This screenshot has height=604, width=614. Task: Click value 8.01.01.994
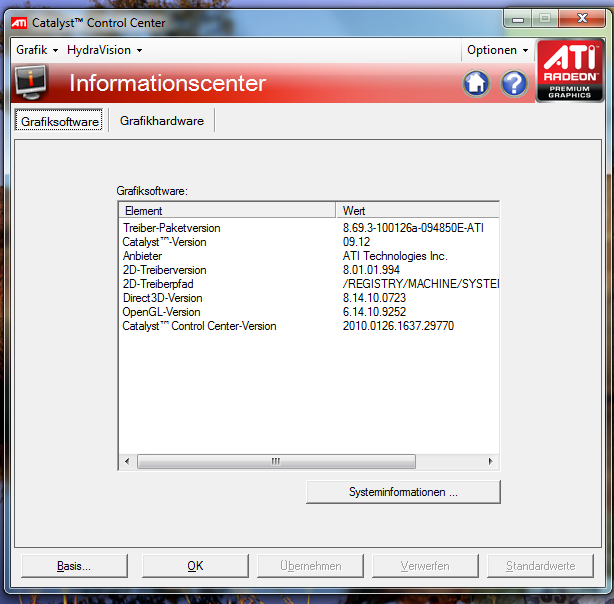click(371, 270)
